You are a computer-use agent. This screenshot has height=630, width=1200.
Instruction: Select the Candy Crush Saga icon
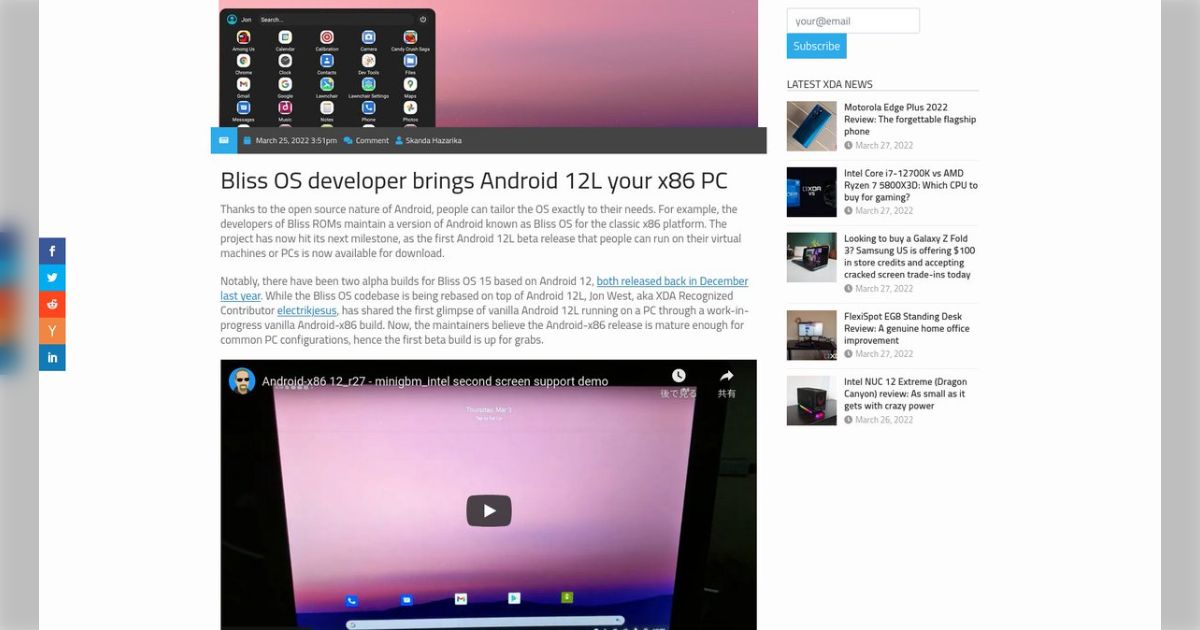[x=410, y=38]
